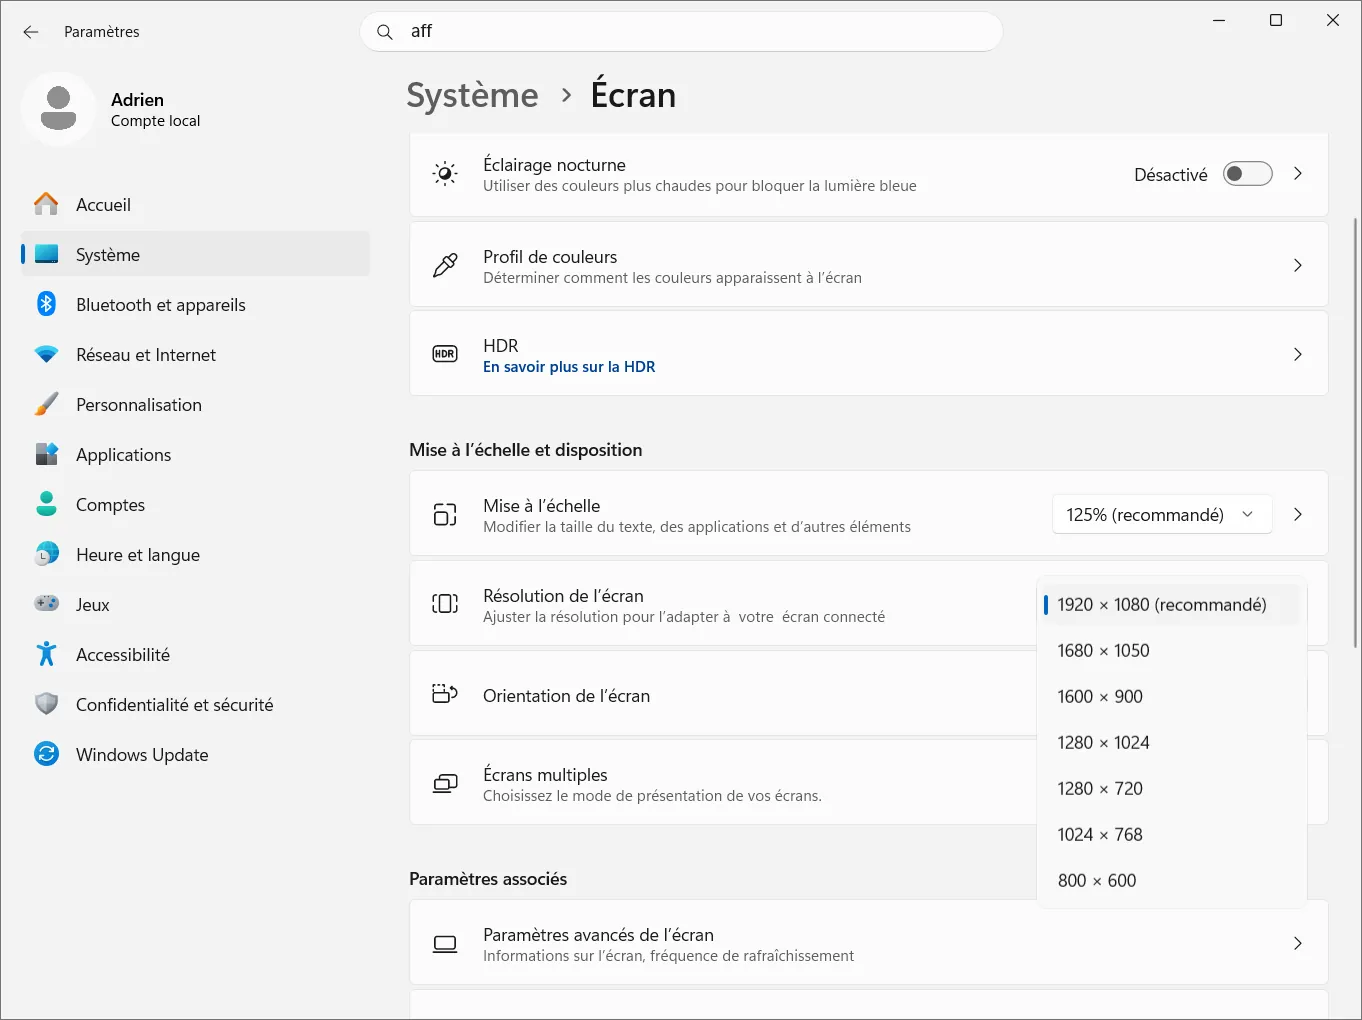Screen dimensions: 1362x1020
Task: Open Bluetooth et appareils page
Action: click(x=195, y=304)
